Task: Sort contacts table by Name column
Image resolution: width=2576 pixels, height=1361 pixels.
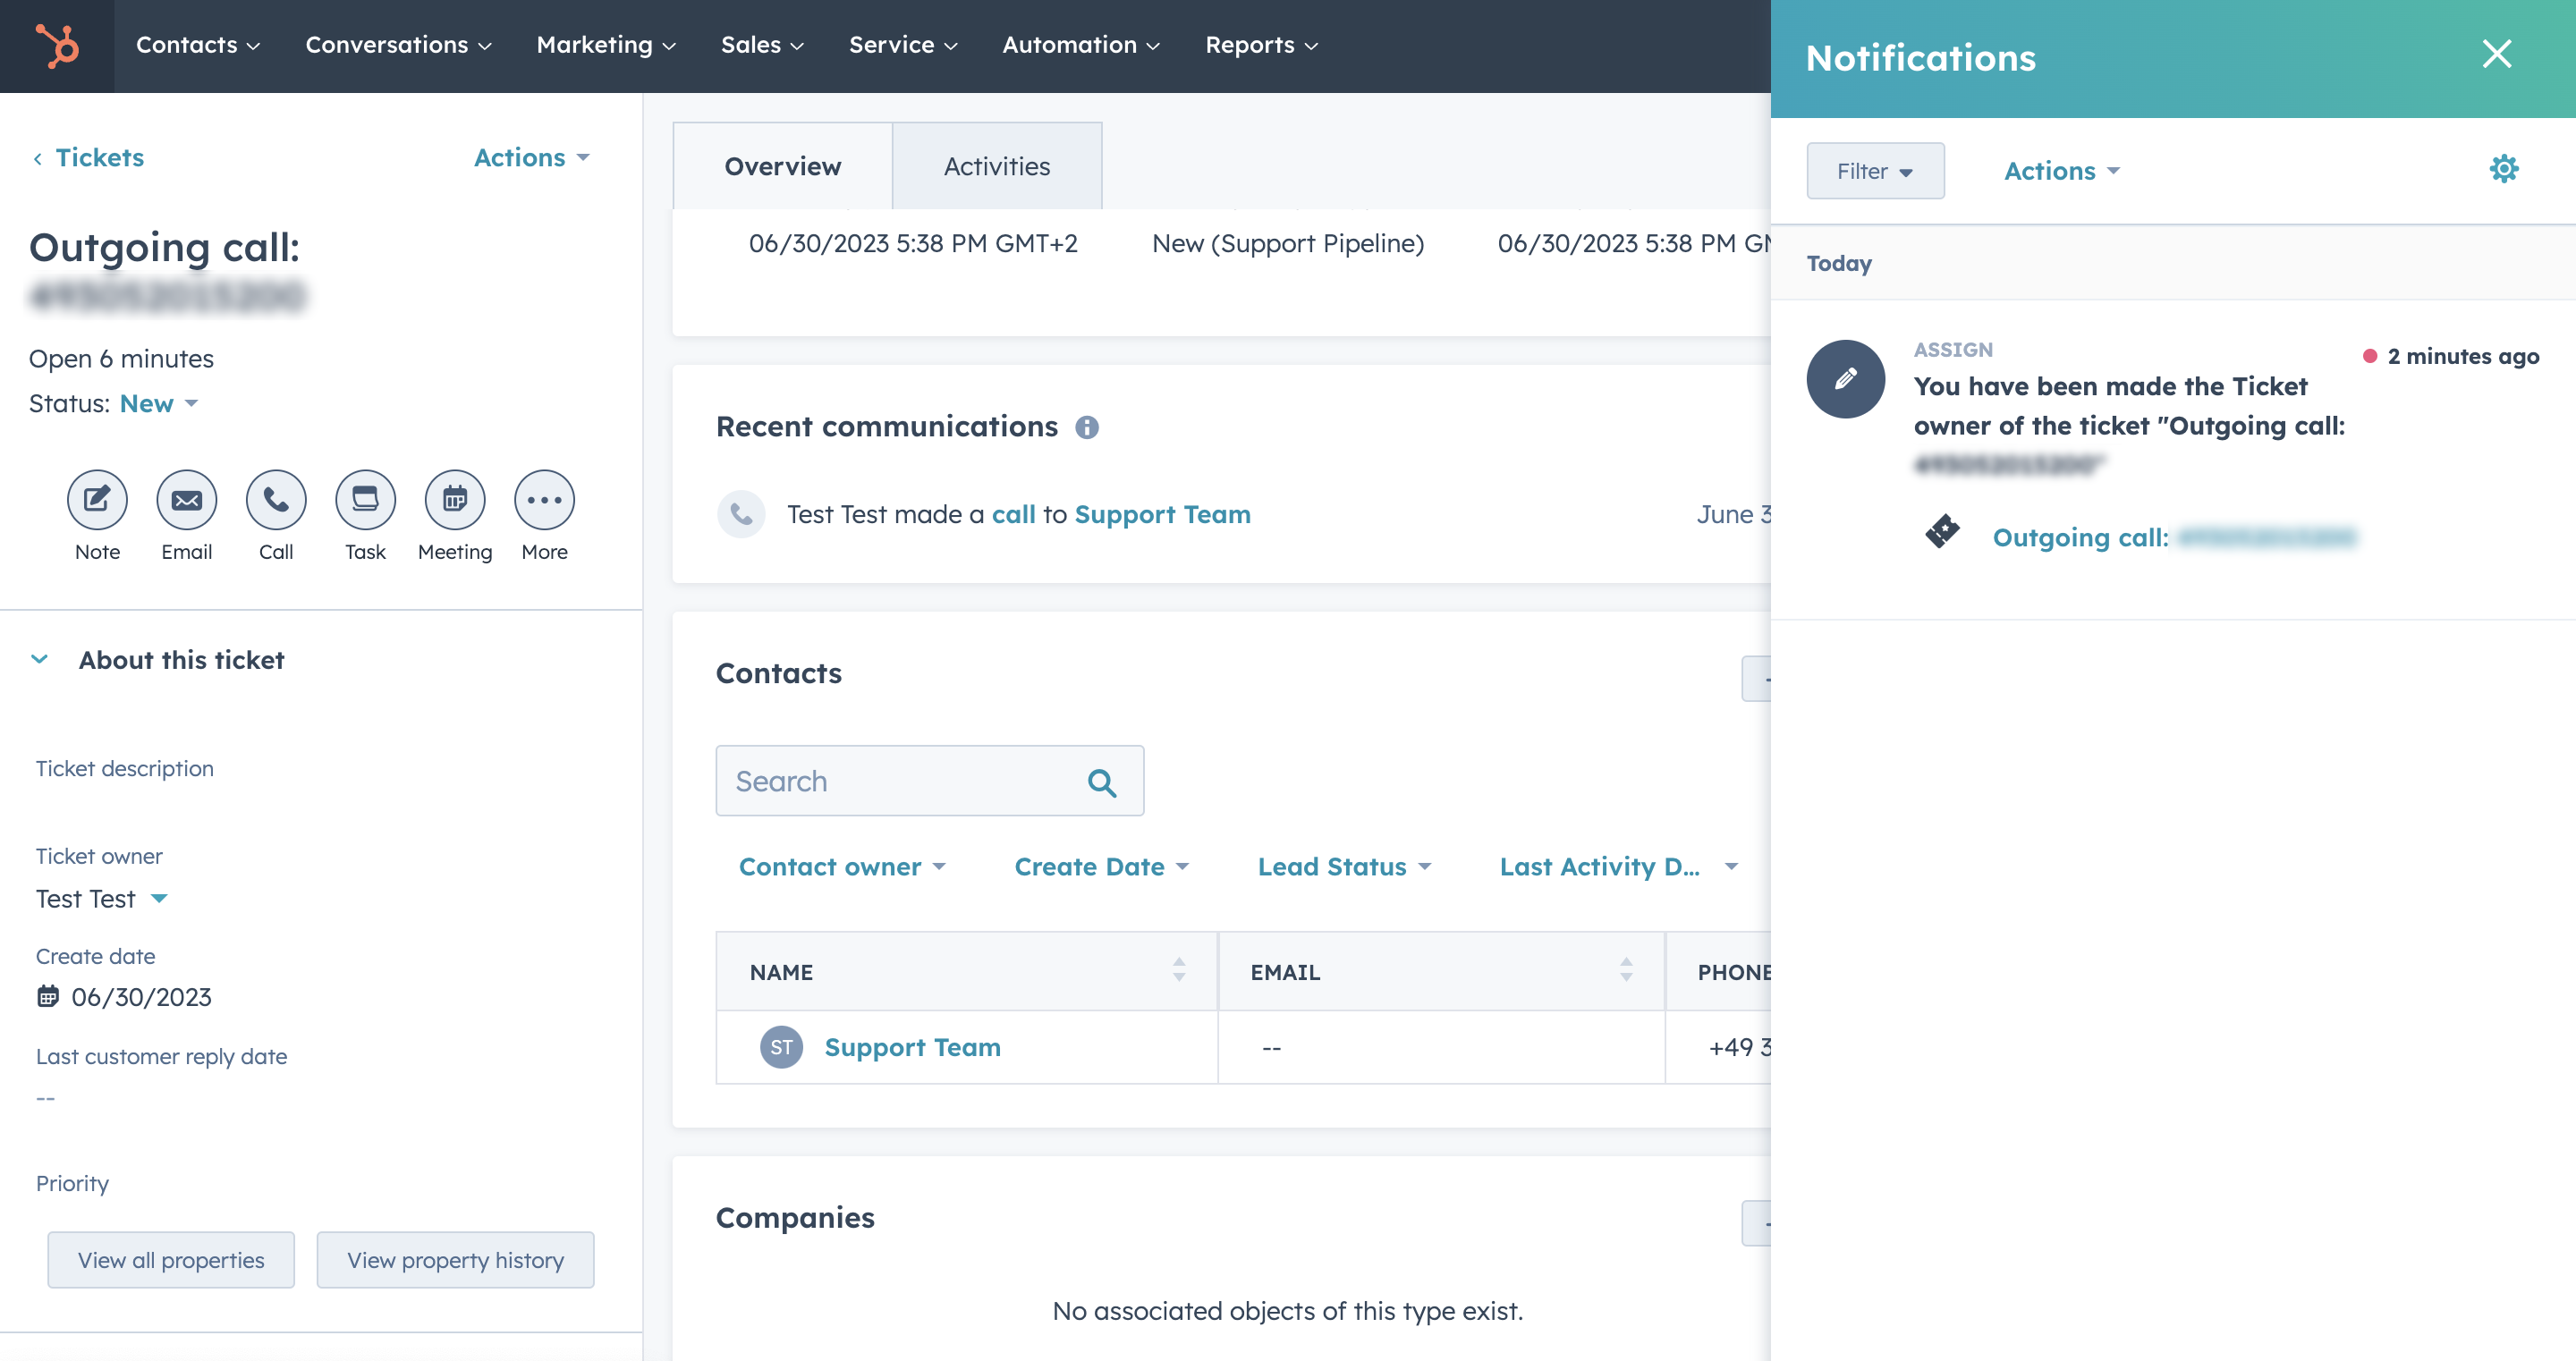Action: (x=1179, y=970)
